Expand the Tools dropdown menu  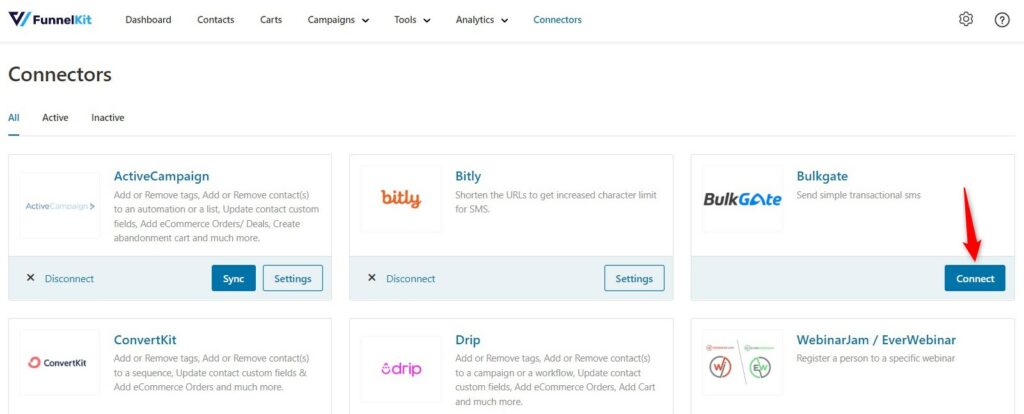[412, 20]
